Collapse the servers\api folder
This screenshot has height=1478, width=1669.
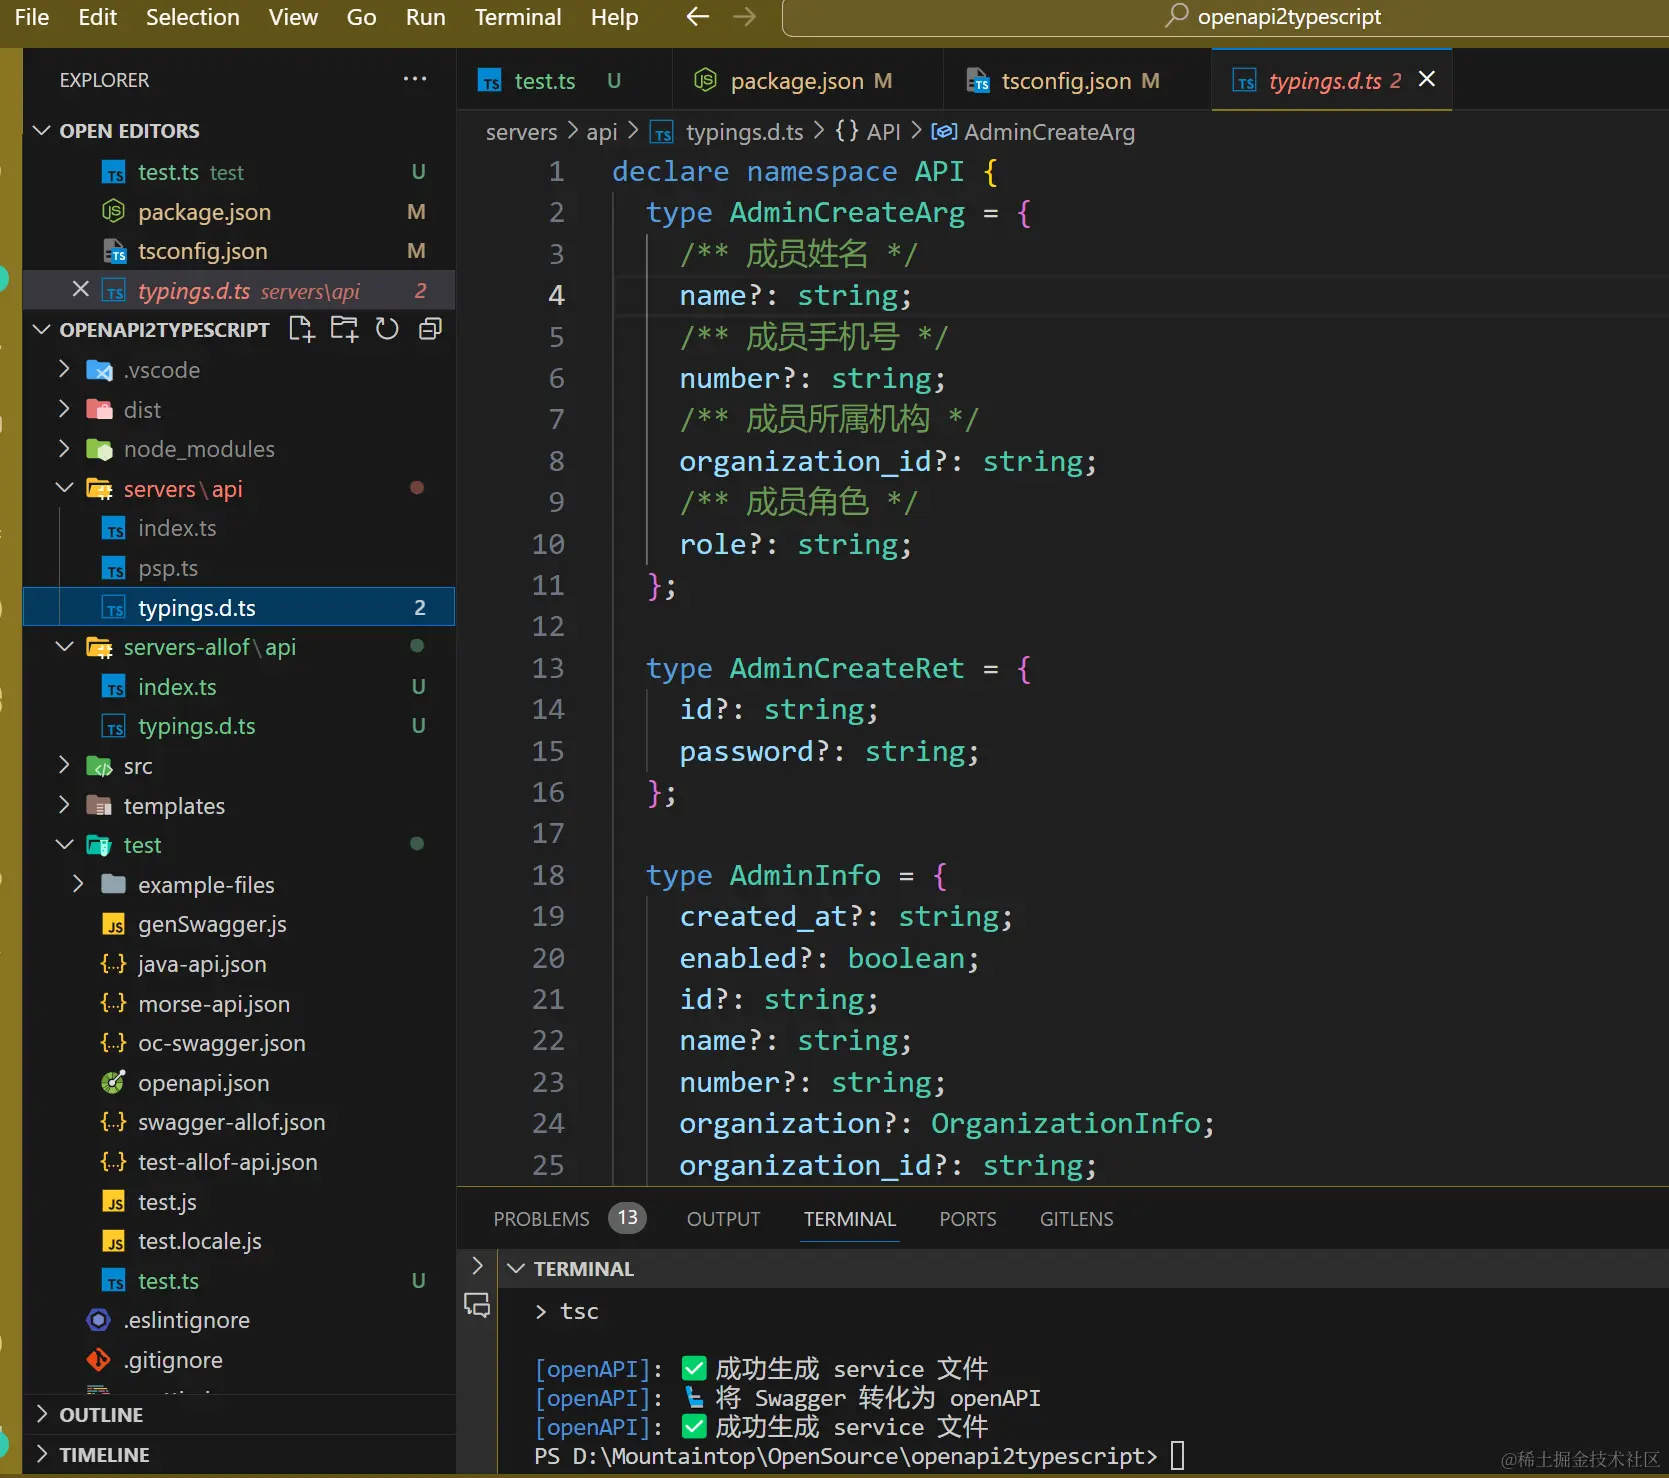coord(64,488)
